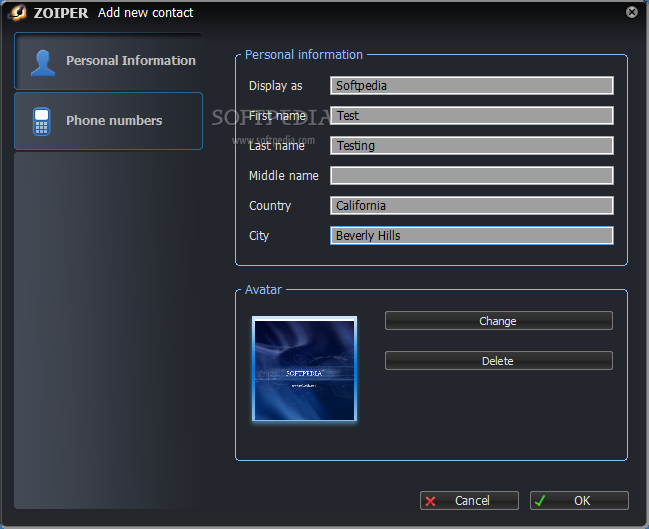Click the 'City' label text

pos(259,236)
